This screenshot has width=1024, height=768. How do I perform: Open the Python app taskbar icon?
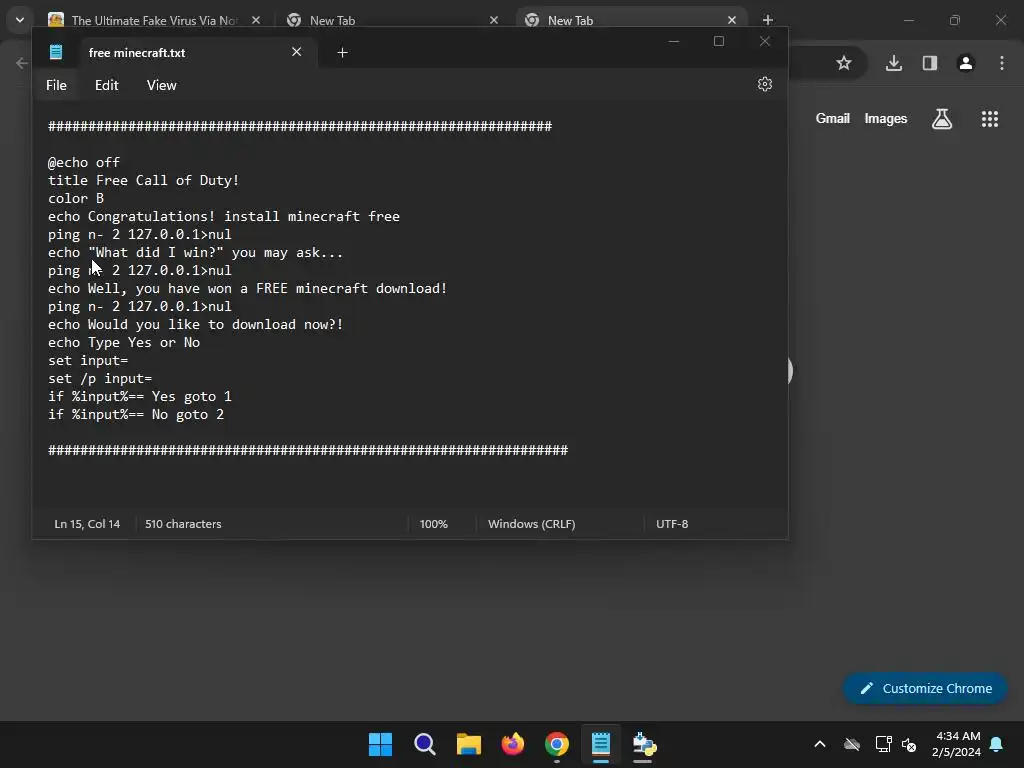pos(645,744)
